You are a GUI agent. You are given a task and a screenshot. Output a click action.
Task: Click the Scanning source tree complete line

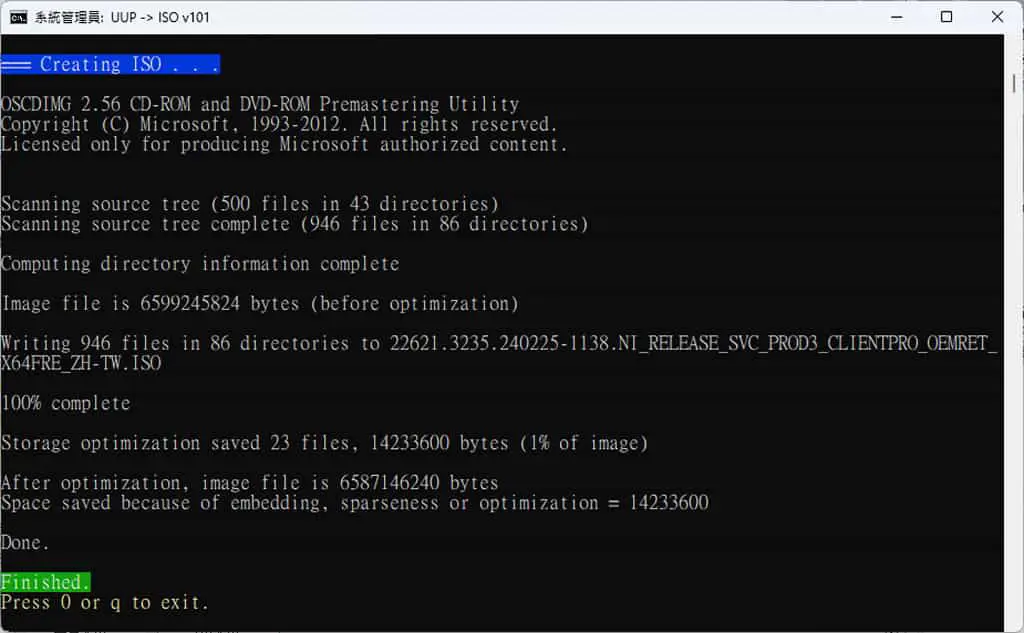[295, 224]
